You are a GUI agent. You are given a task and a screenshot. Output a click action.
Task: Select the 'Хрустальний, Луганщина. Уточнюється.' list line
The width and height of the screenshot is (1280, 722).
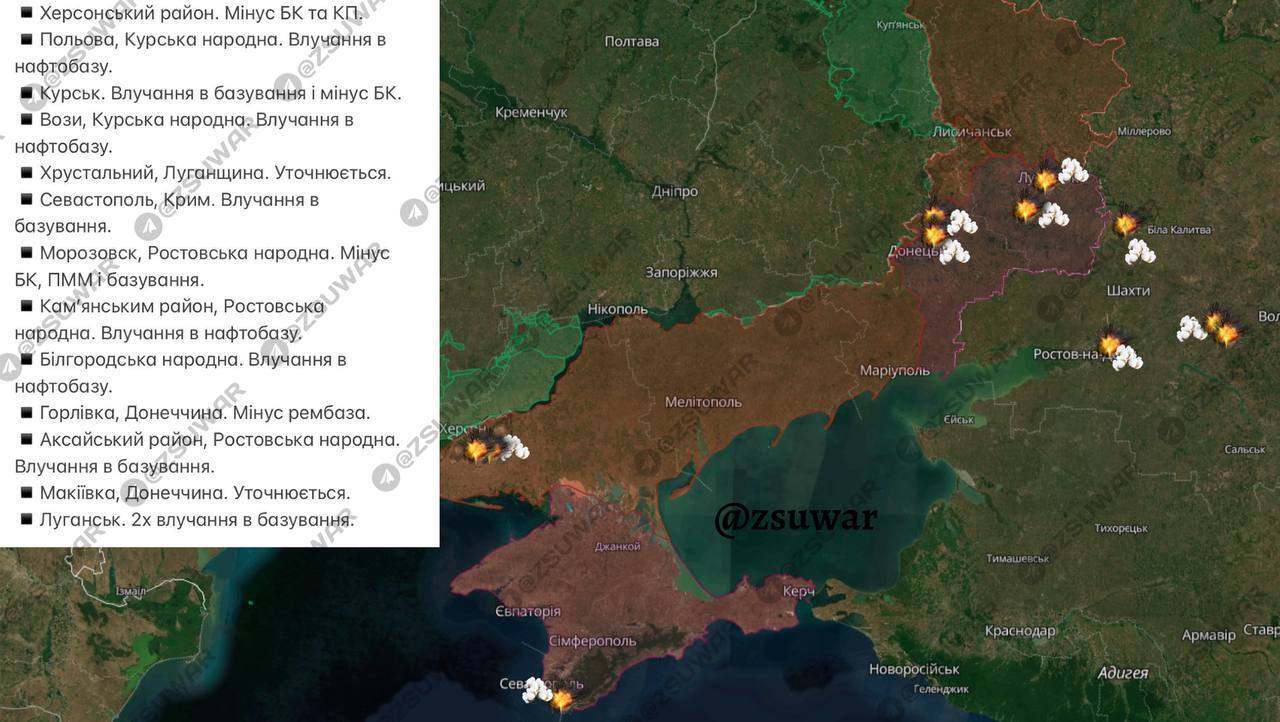tap(214, 173)
